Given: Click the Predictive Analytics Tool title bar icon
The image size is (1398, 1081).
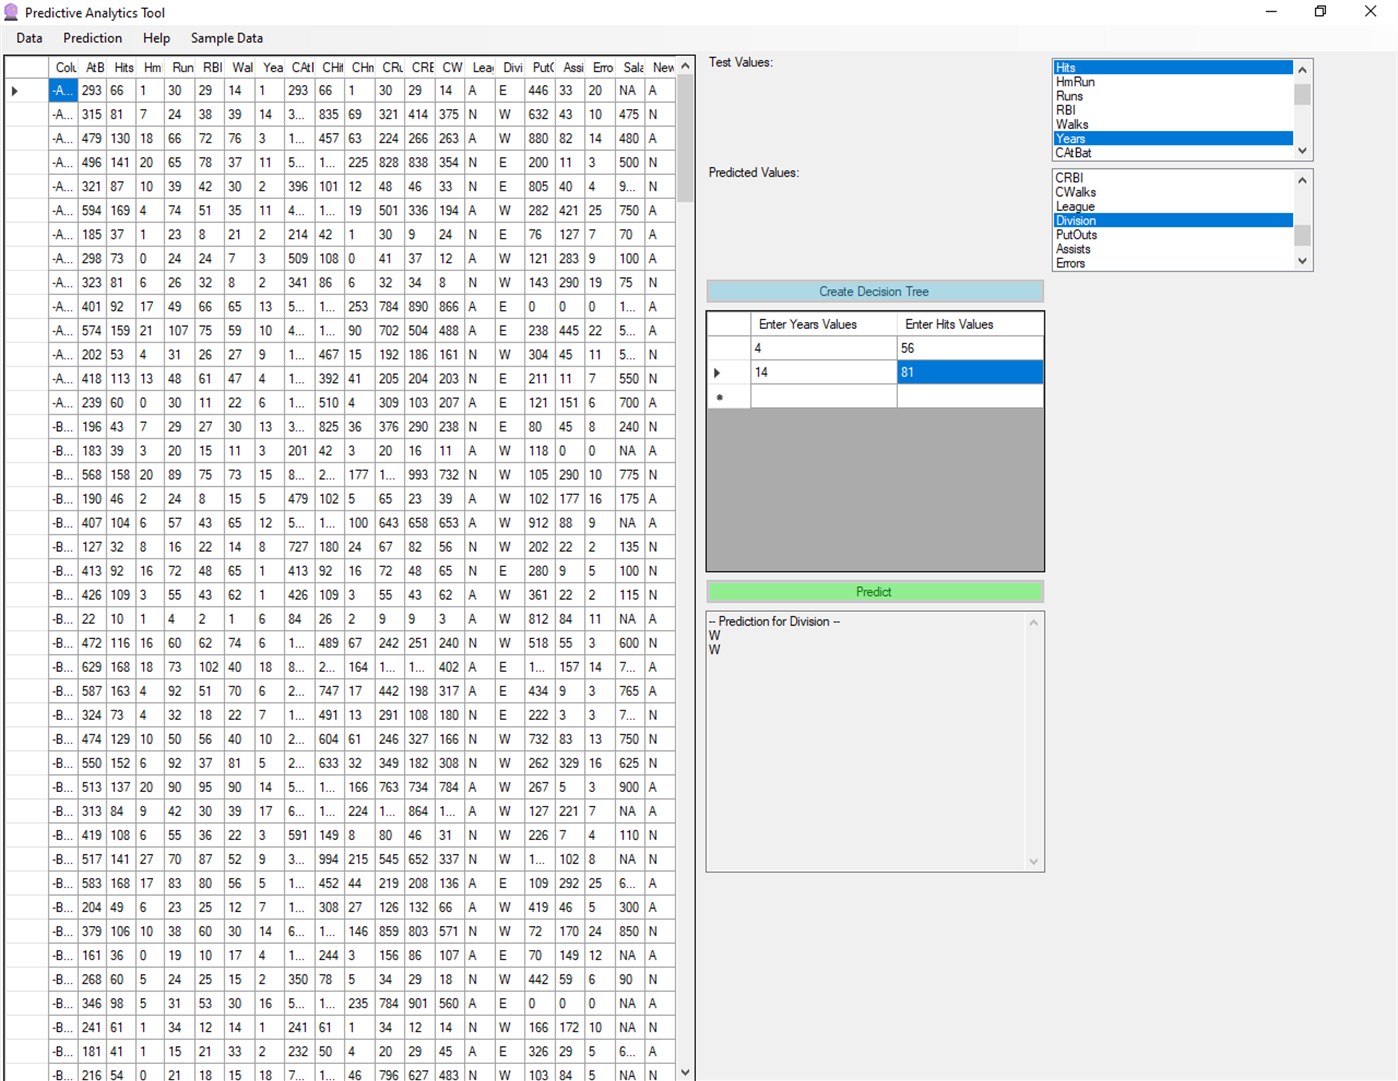Looking at the screenshot, I should coord(10,12).
